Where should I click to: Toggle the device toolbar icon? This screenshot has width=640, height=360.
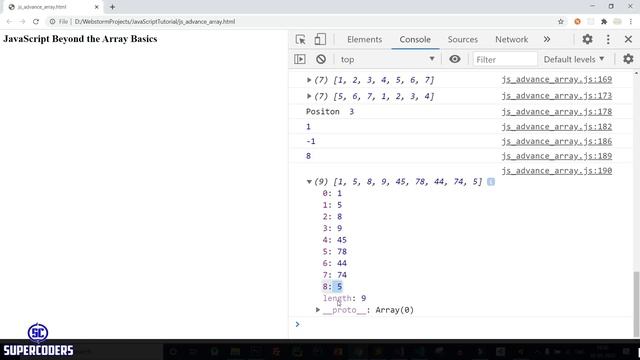320,39
